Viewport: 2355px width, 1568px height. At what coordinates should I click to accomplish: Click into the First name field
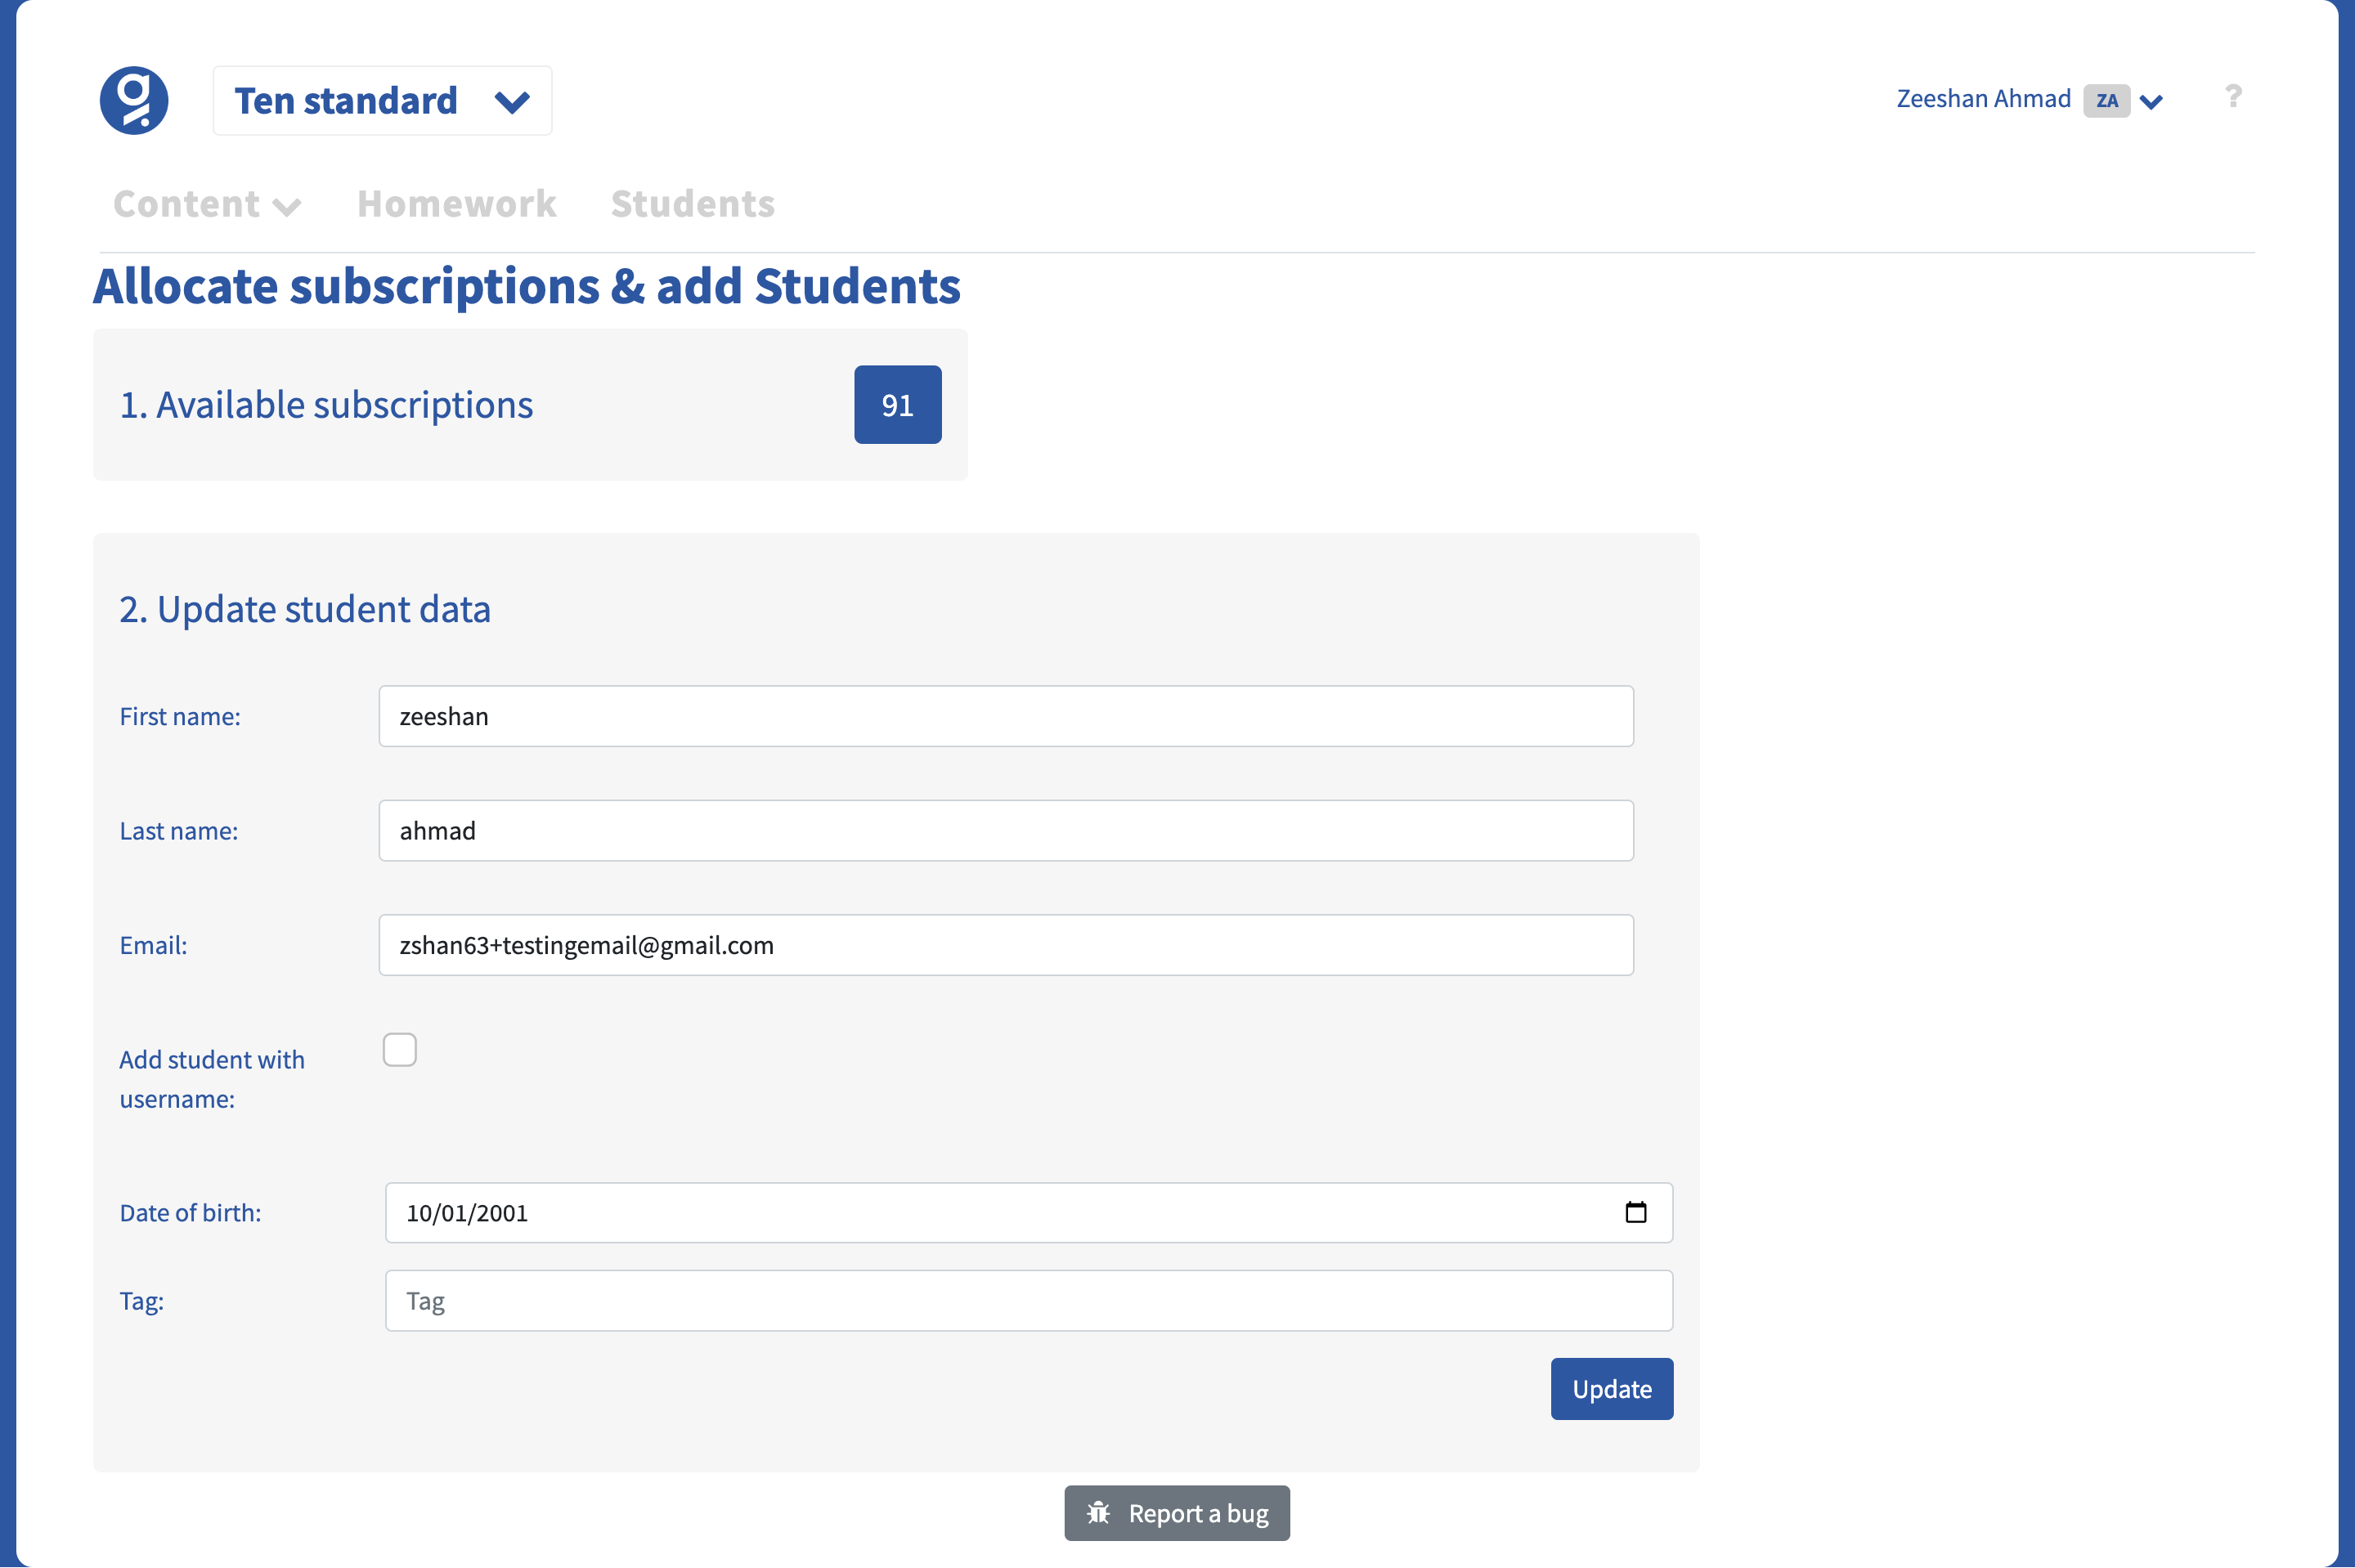(x=1006, y=716)
